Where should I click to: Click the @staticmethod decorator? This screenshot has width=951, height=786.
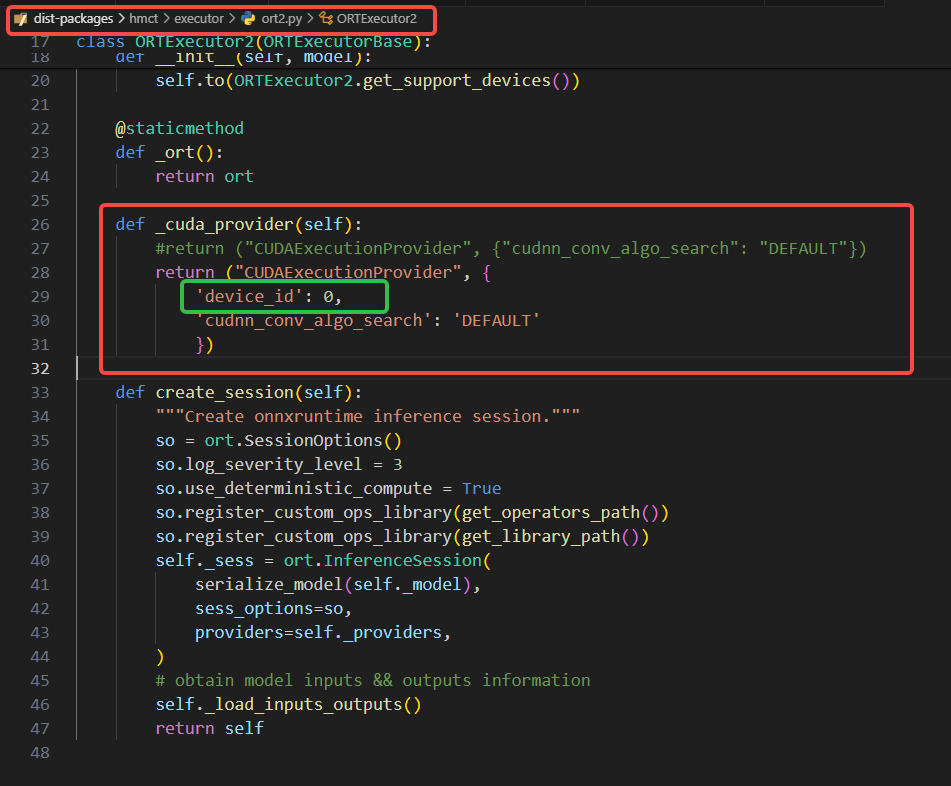coord(179,128)
